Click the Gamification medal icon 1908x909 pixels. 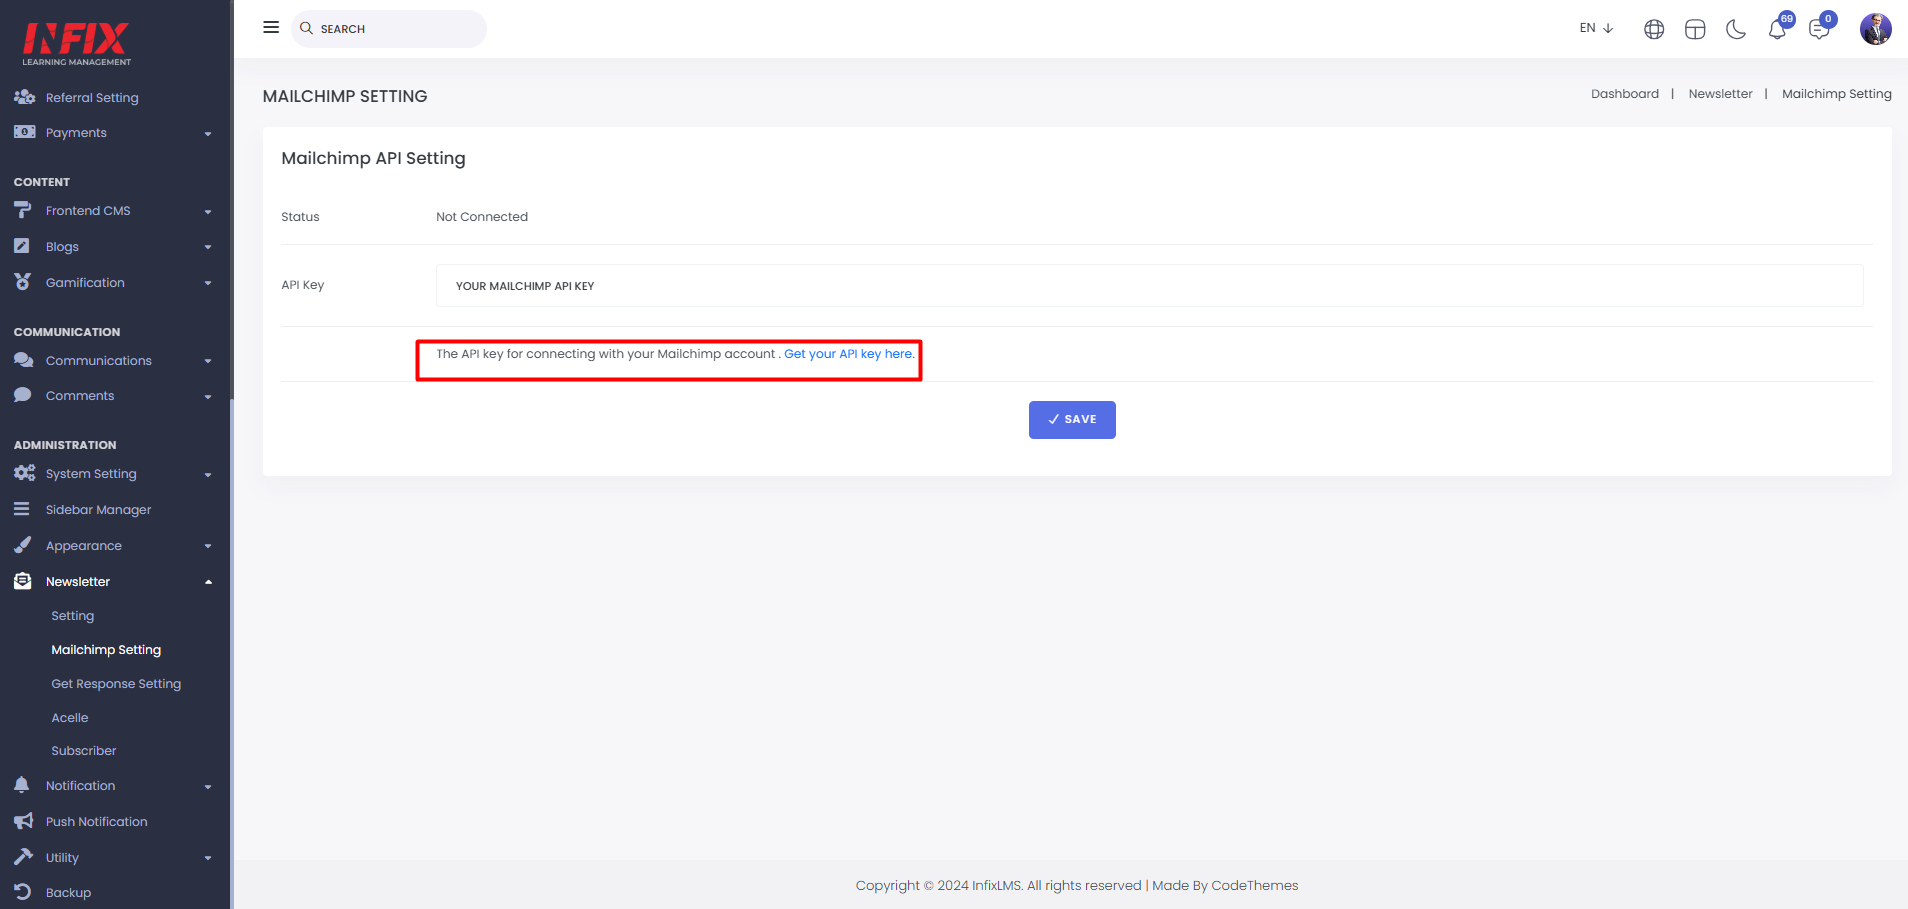[x=22, y=282]
